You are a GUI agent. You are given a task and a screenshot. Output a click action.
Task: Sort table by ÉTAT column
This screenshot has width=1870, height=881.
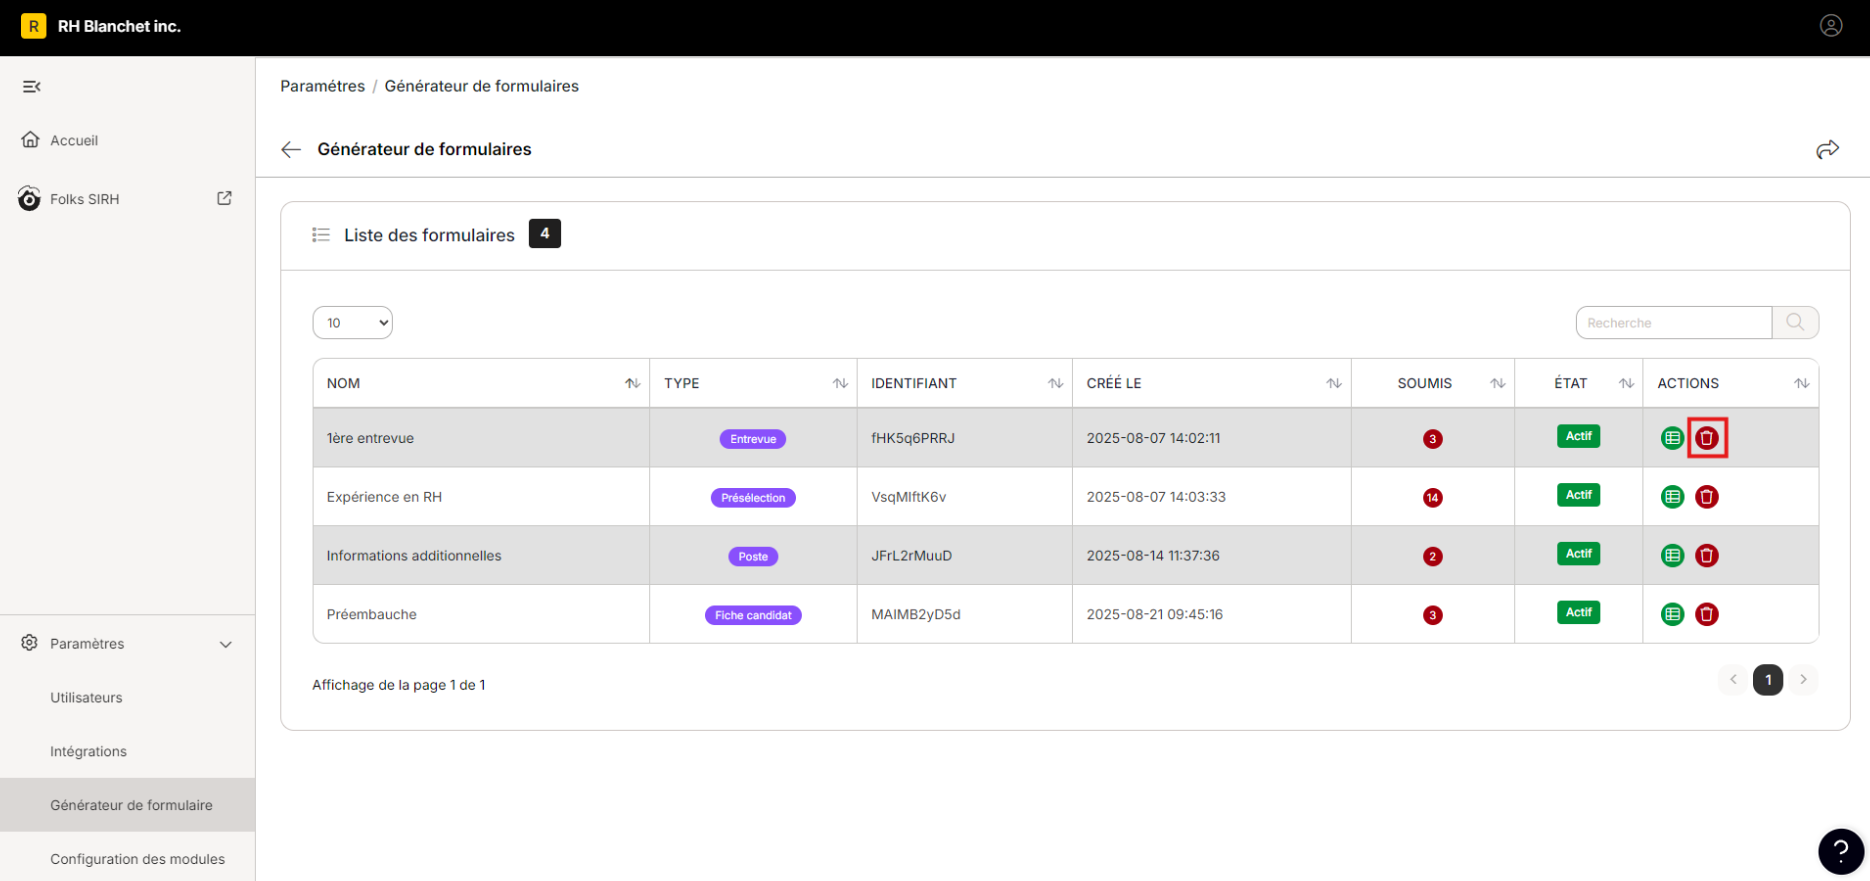click(x=1627, y=383)
